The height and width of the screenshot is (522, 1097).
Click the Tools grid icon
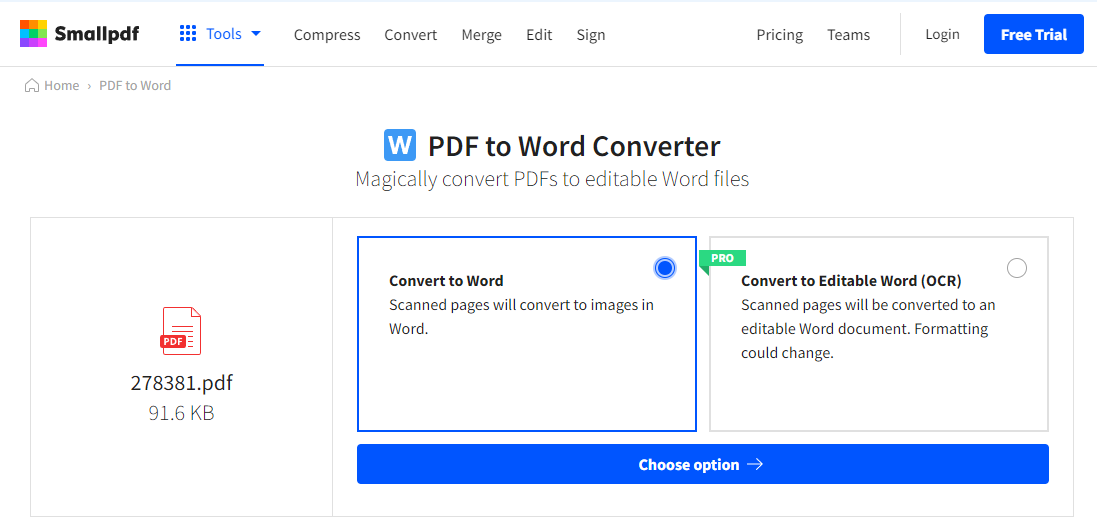[187, 34]
